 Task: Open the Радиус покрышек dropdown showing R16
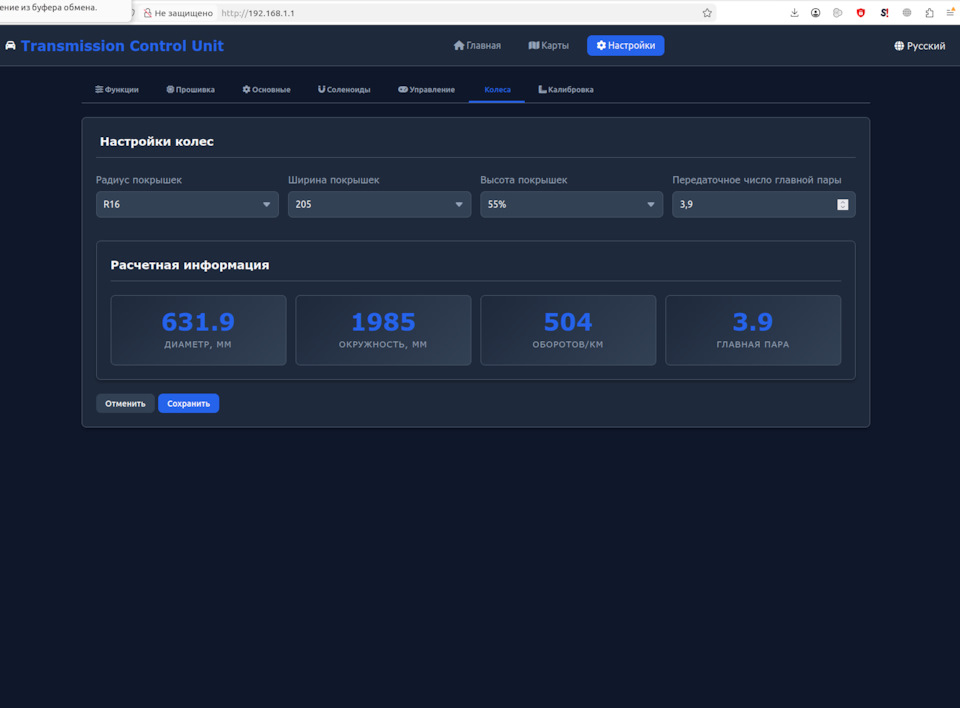[186, 204]
